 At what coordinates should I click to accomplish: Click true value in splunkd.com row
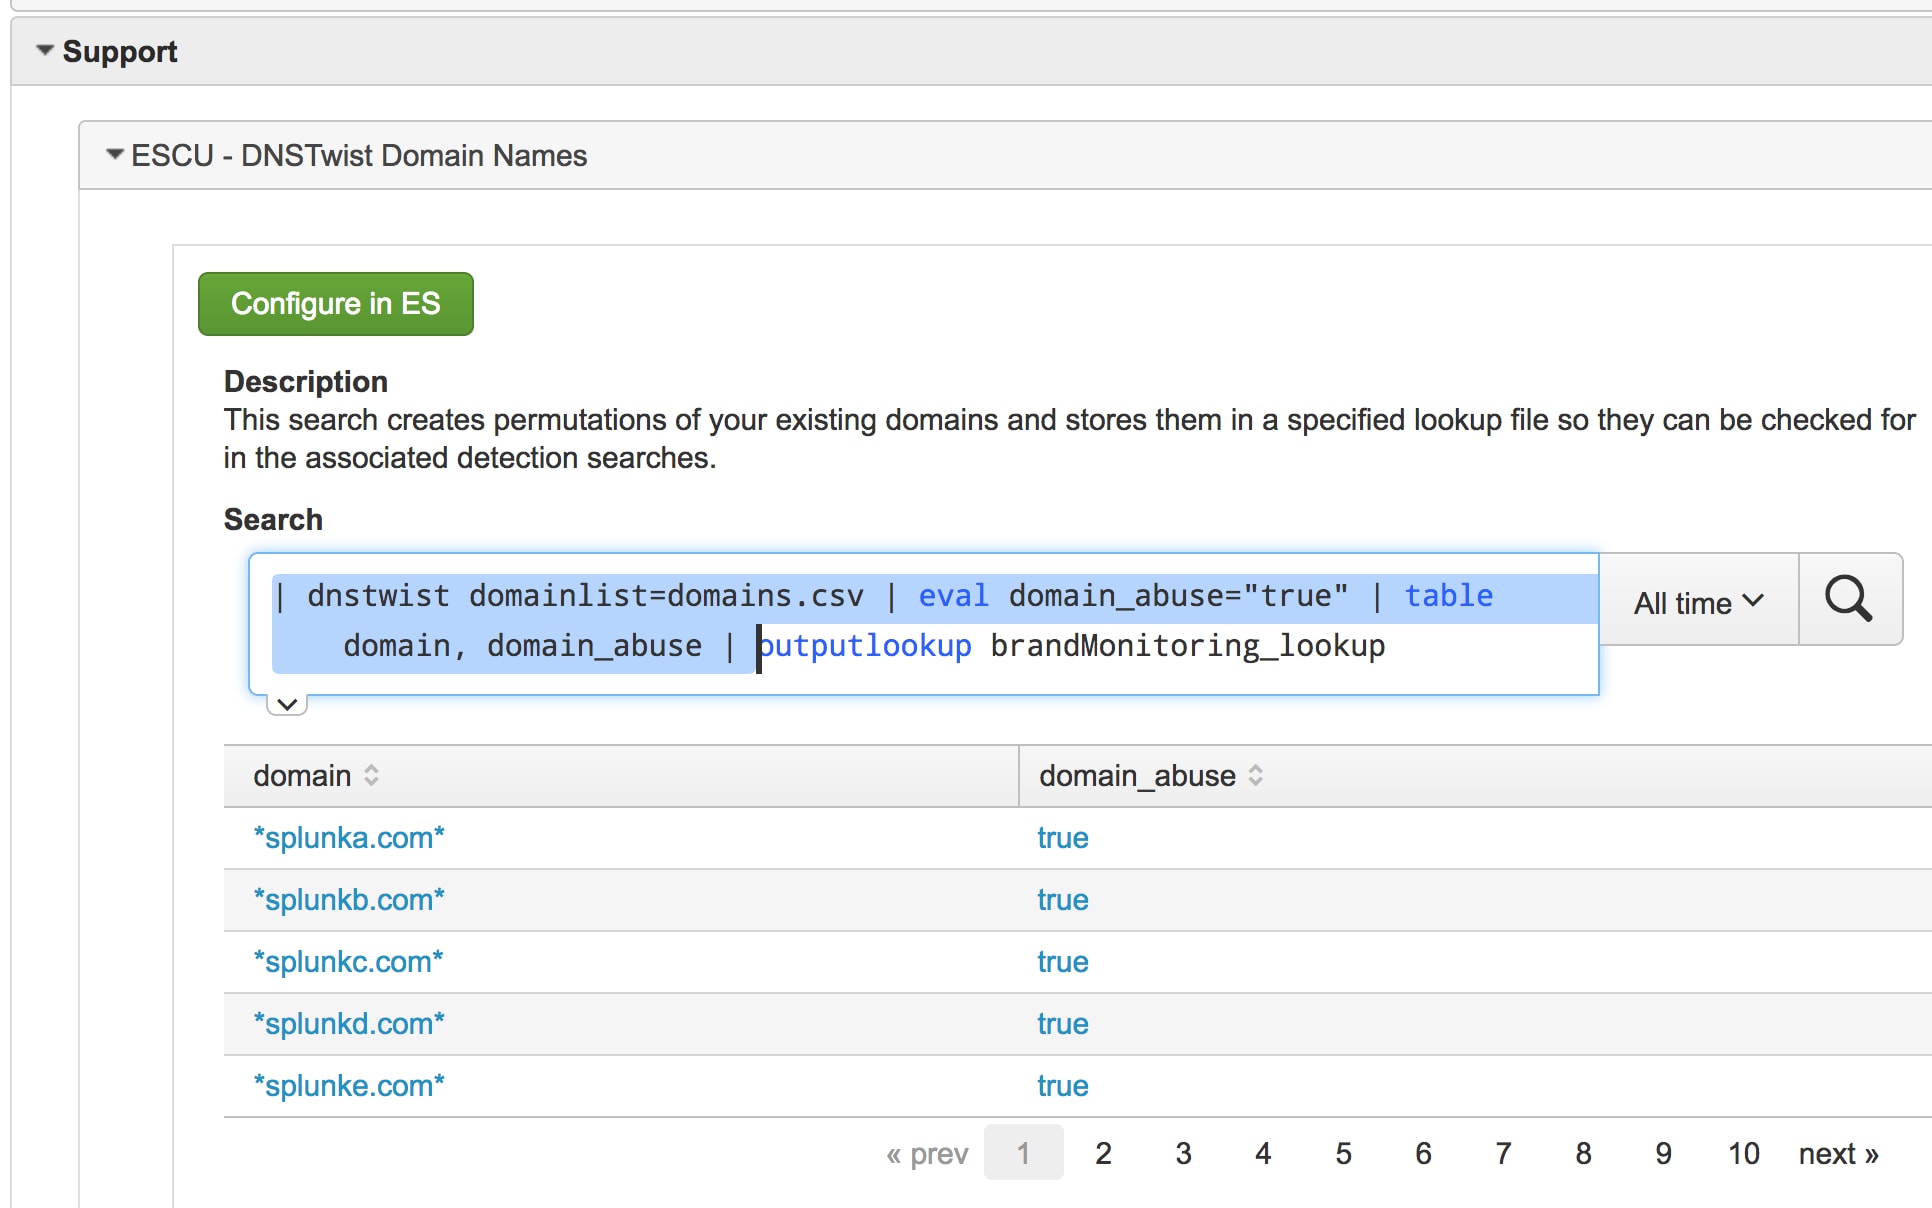1063,1024
